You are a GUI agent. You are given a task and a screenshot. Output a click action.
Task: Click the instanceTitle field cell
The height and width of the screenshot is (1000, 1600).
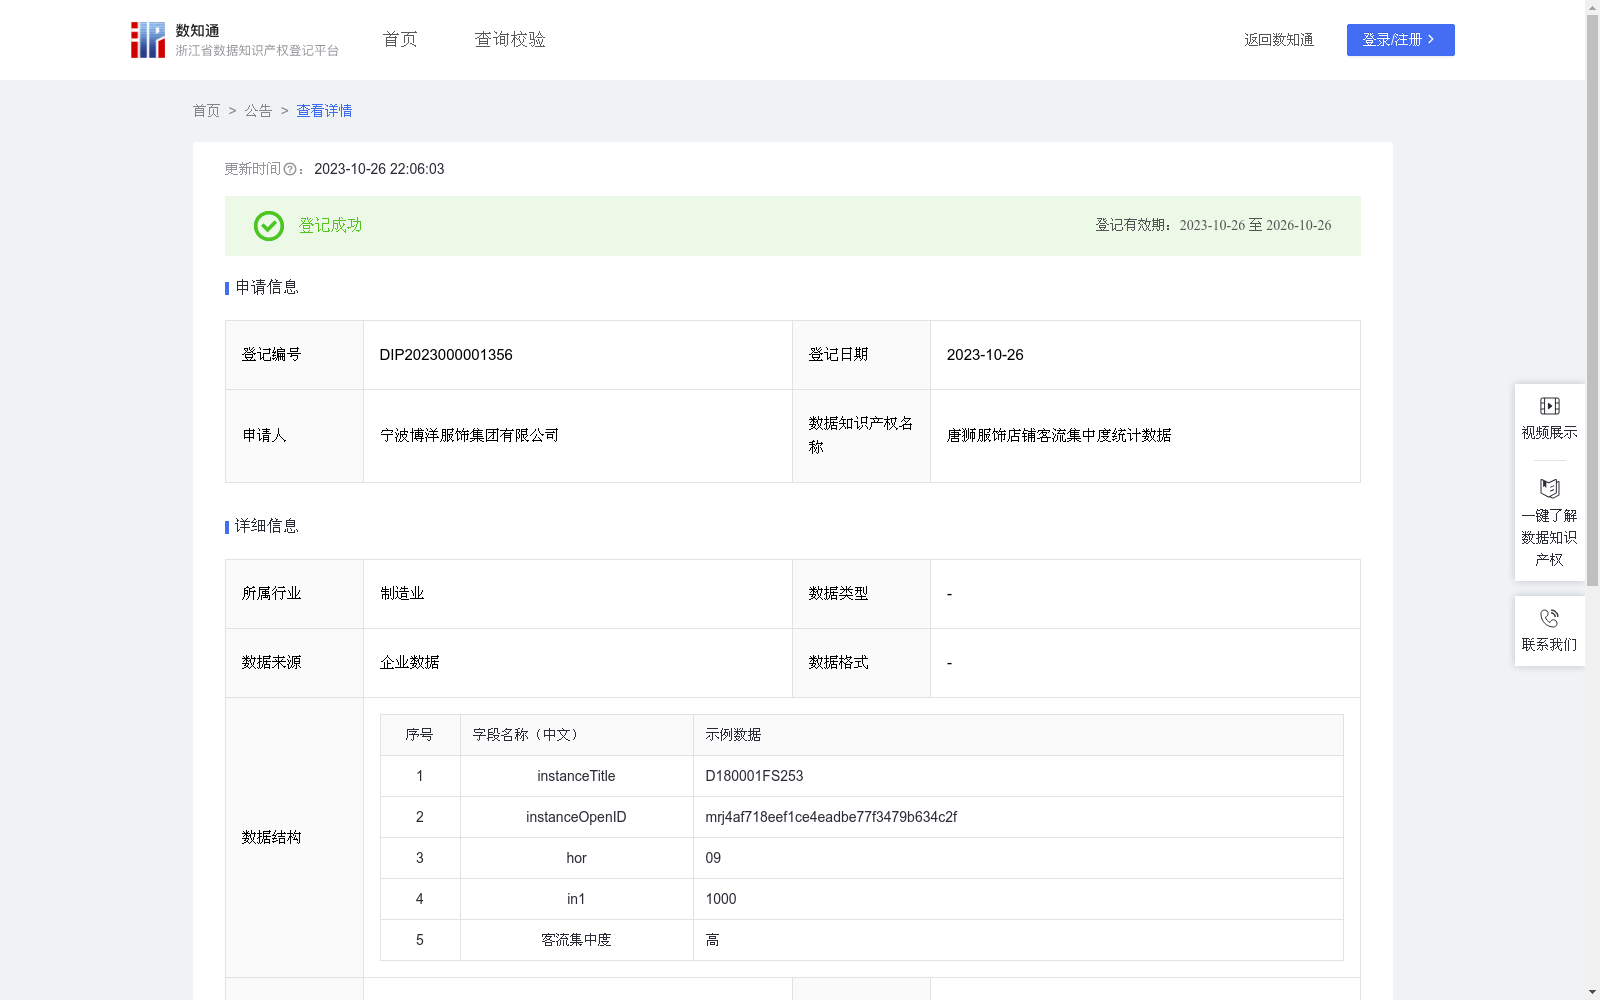click(x=576, y=776)
